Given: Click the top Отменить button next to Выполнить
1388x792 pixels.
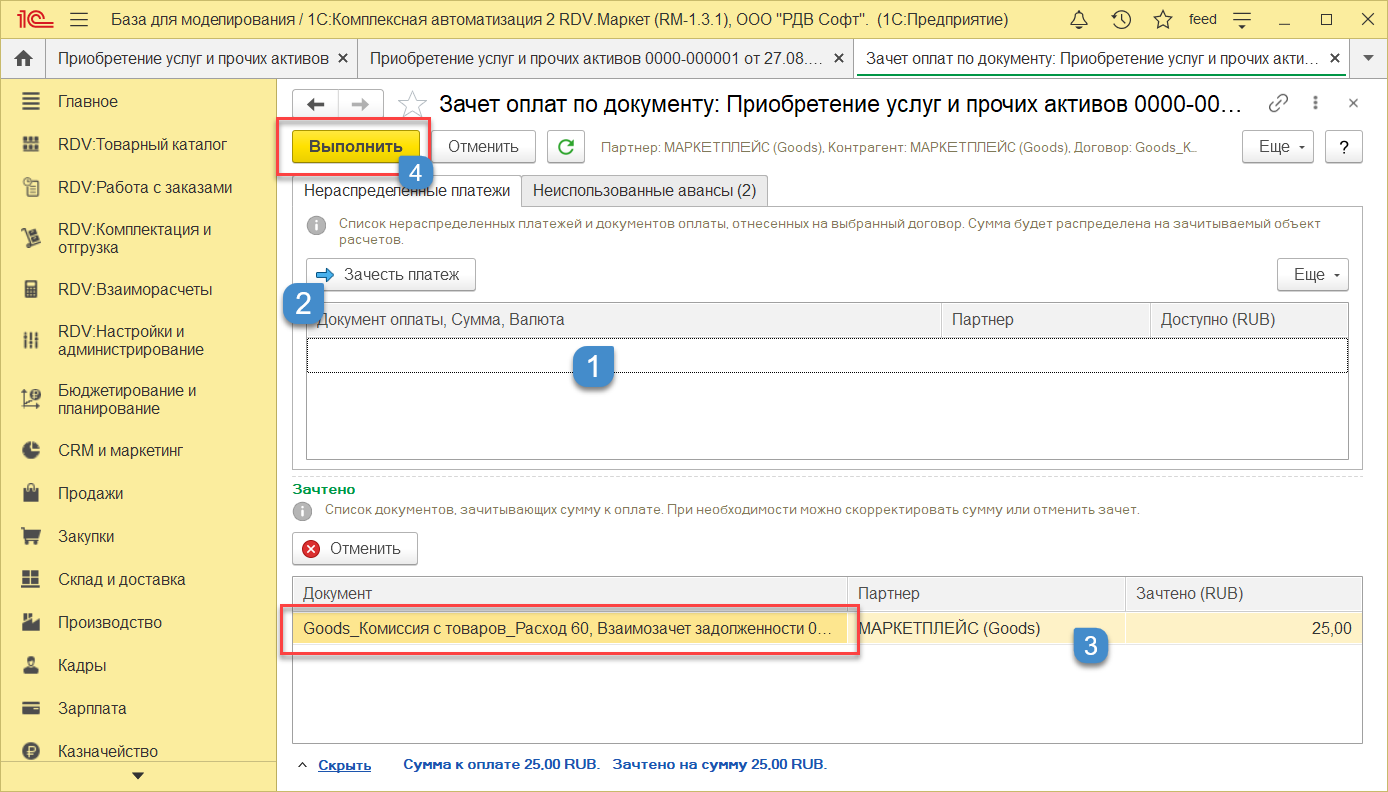Looking at the screenshot, I should [x=483, y=147].
